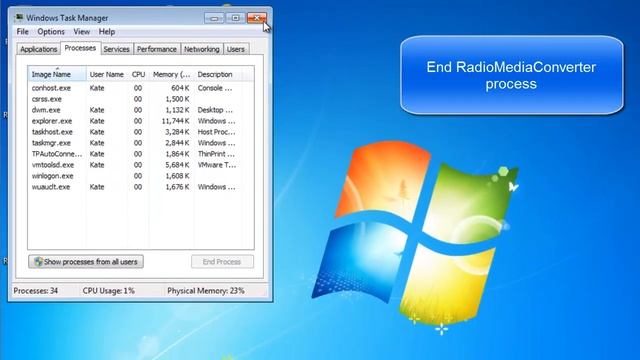Click Processes: 34 in status bar
Screen dimensions: 640x360
(x=36, y=291)
